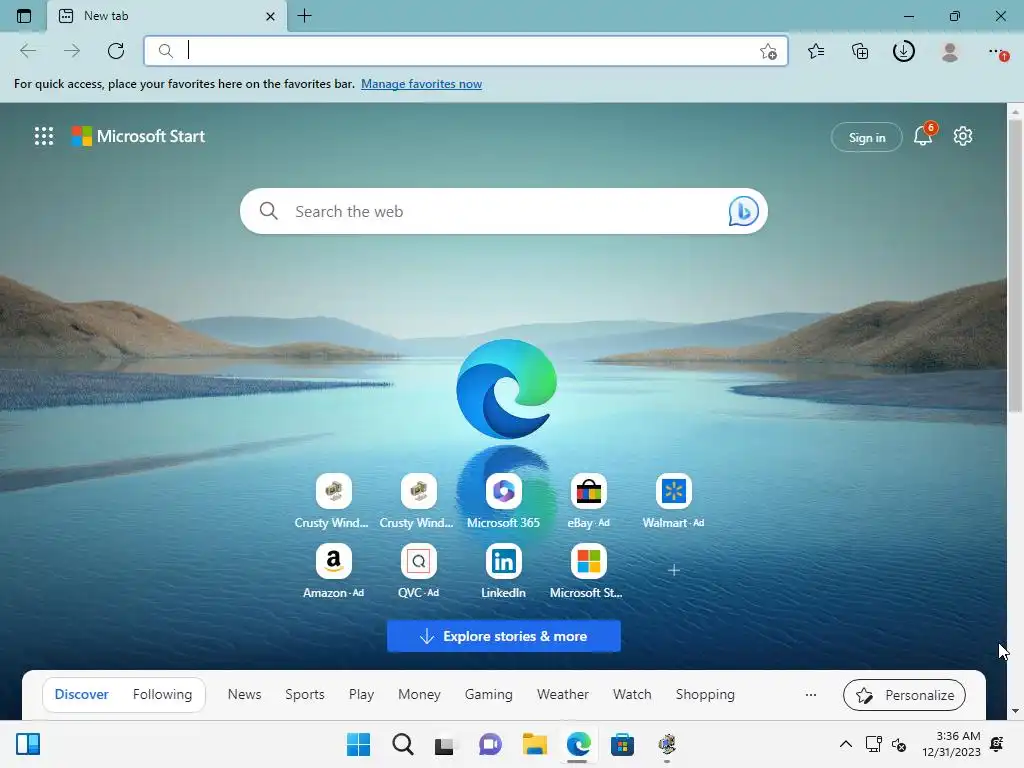Open the Windows Start menu

358,744
